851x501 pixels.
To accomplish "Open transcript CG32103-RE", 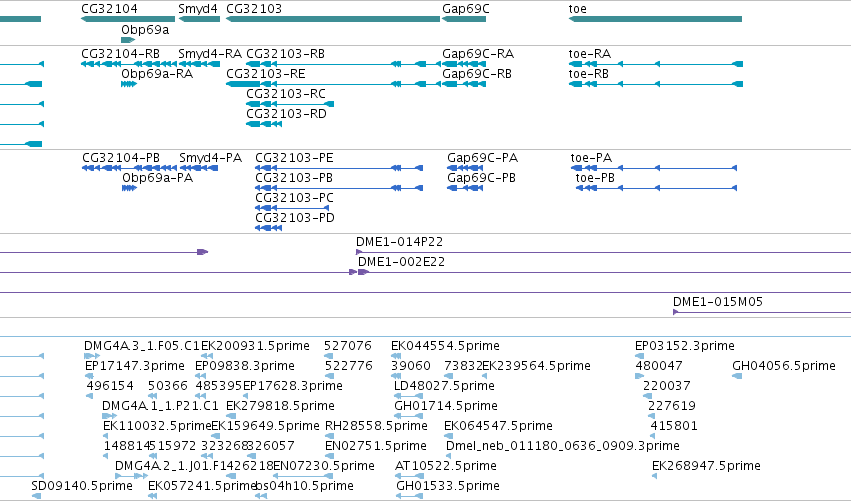I will pyautogui.click(x=266, y=74).
